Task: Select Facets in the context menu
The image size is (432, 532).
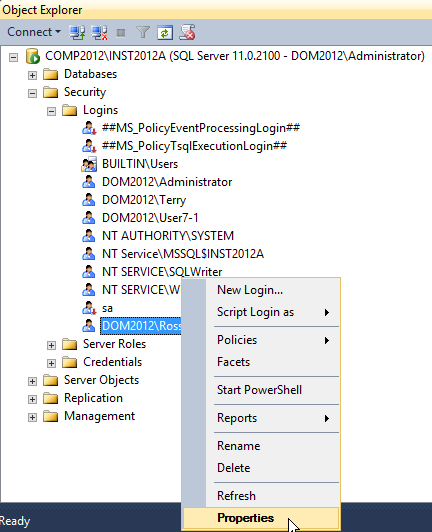Action: 261,362
